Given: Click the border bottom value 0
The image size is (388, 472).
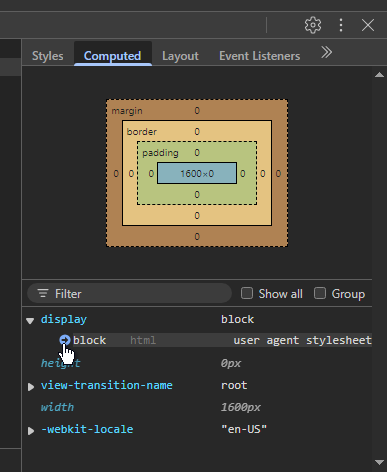Looking at the screenshot, I should pos(197,215).
